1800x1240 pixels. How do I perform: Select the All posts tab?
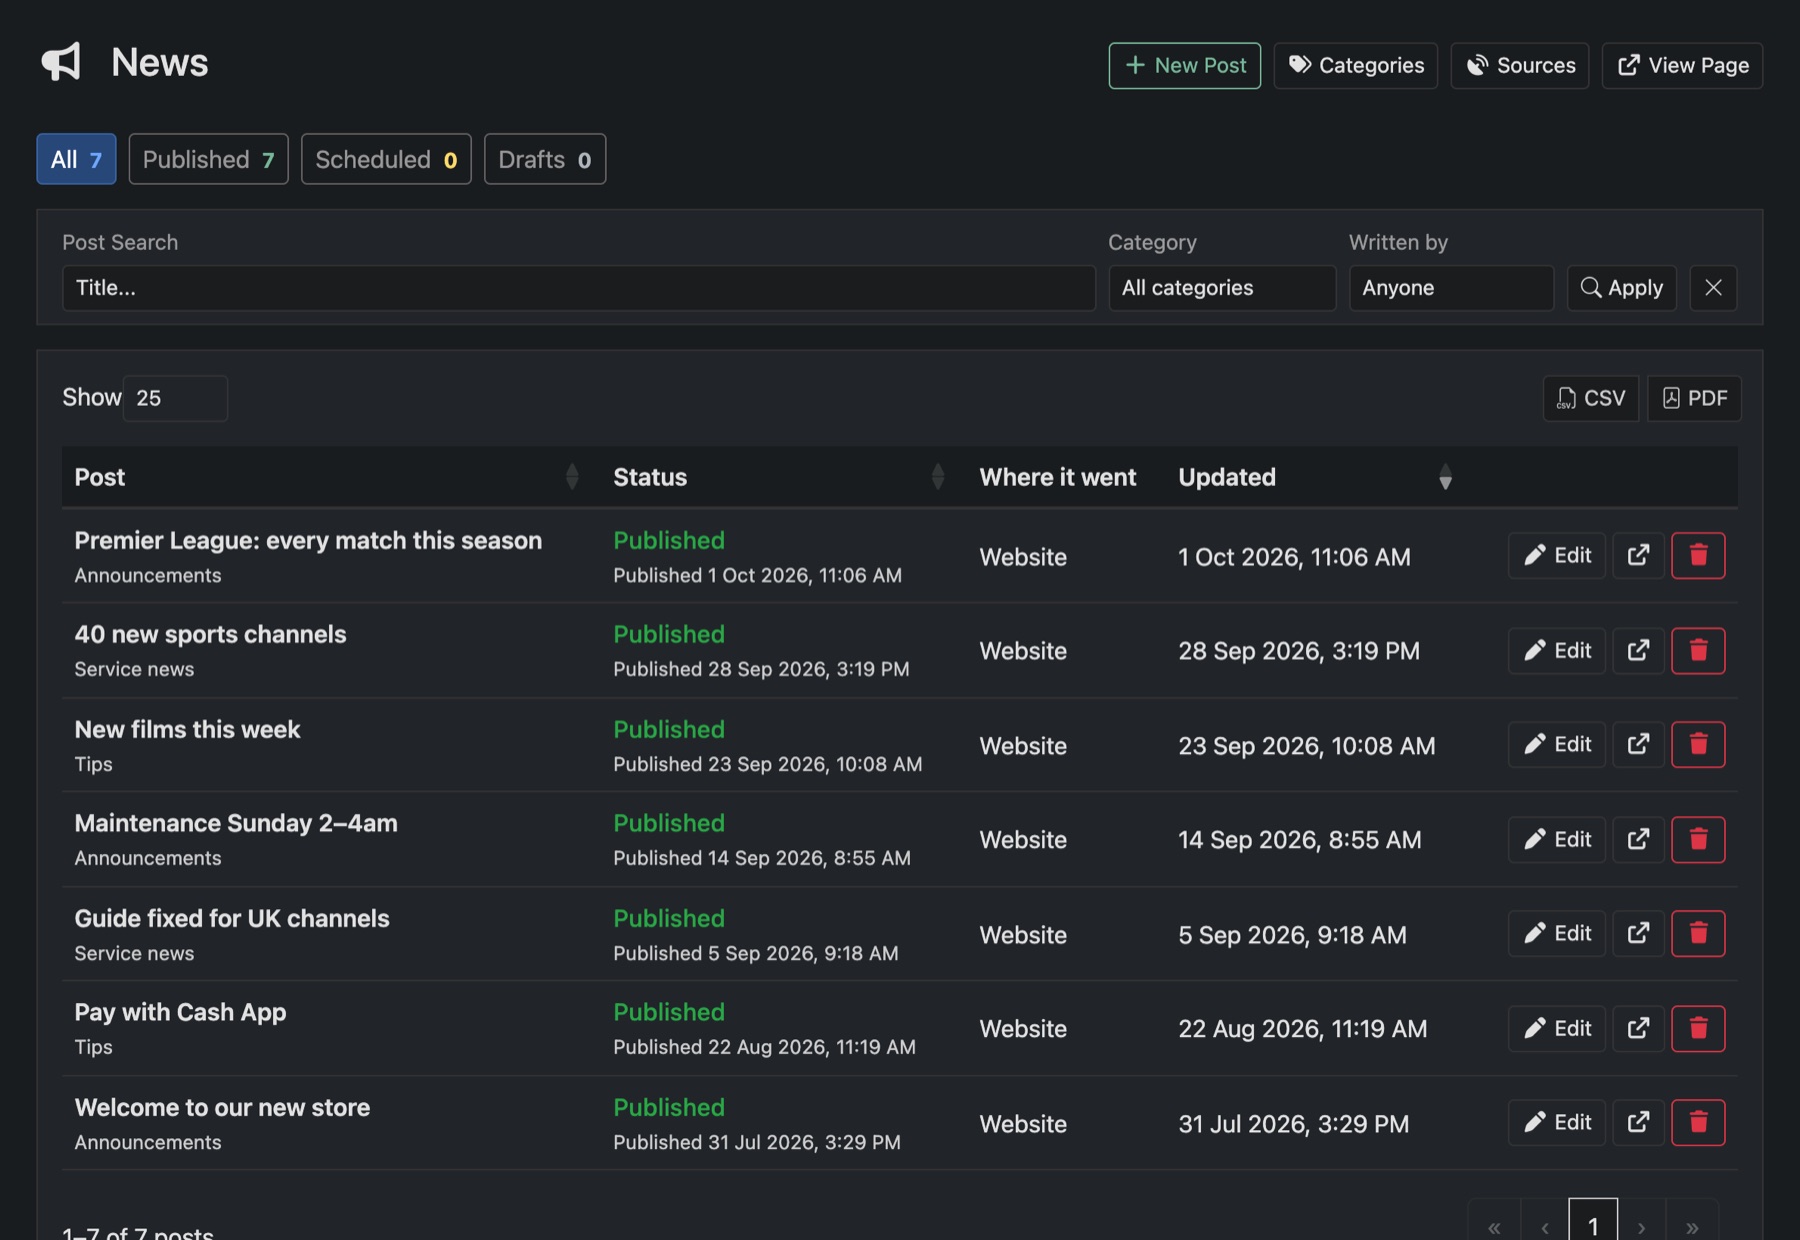76,159
